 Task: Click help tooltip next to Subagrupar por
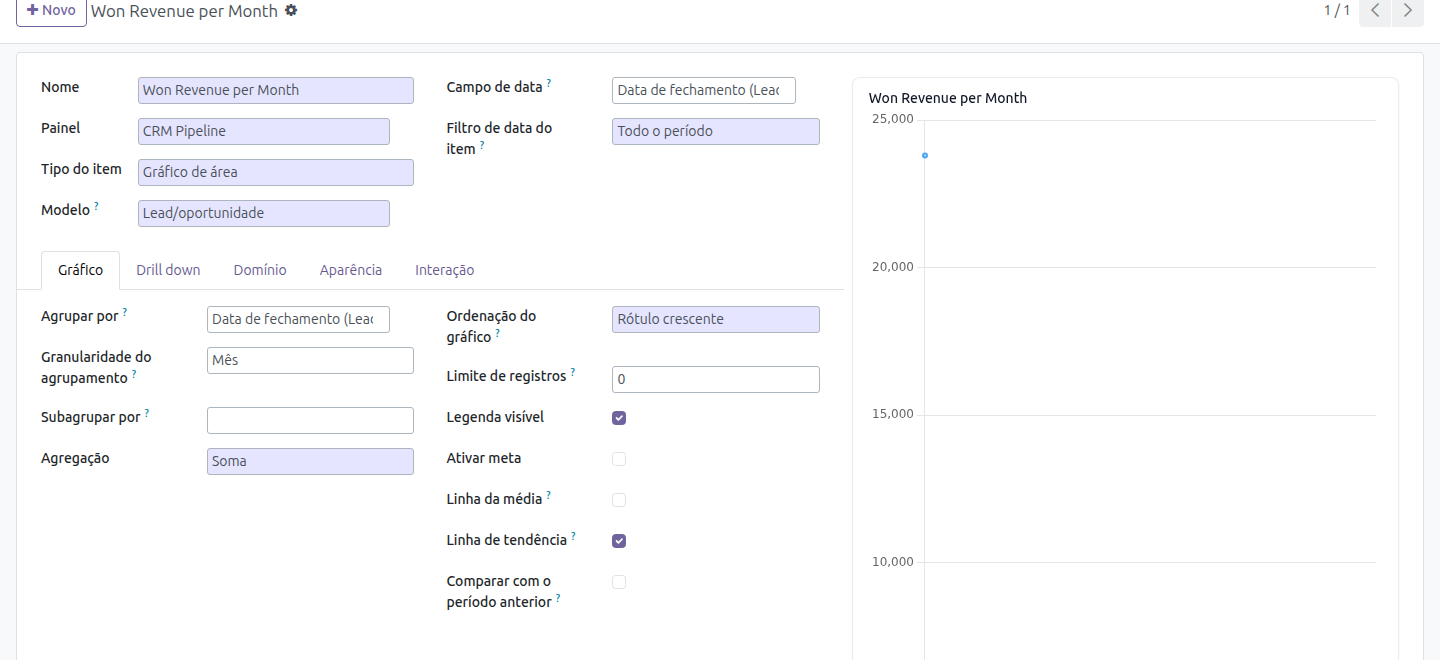tap(147, 412)
